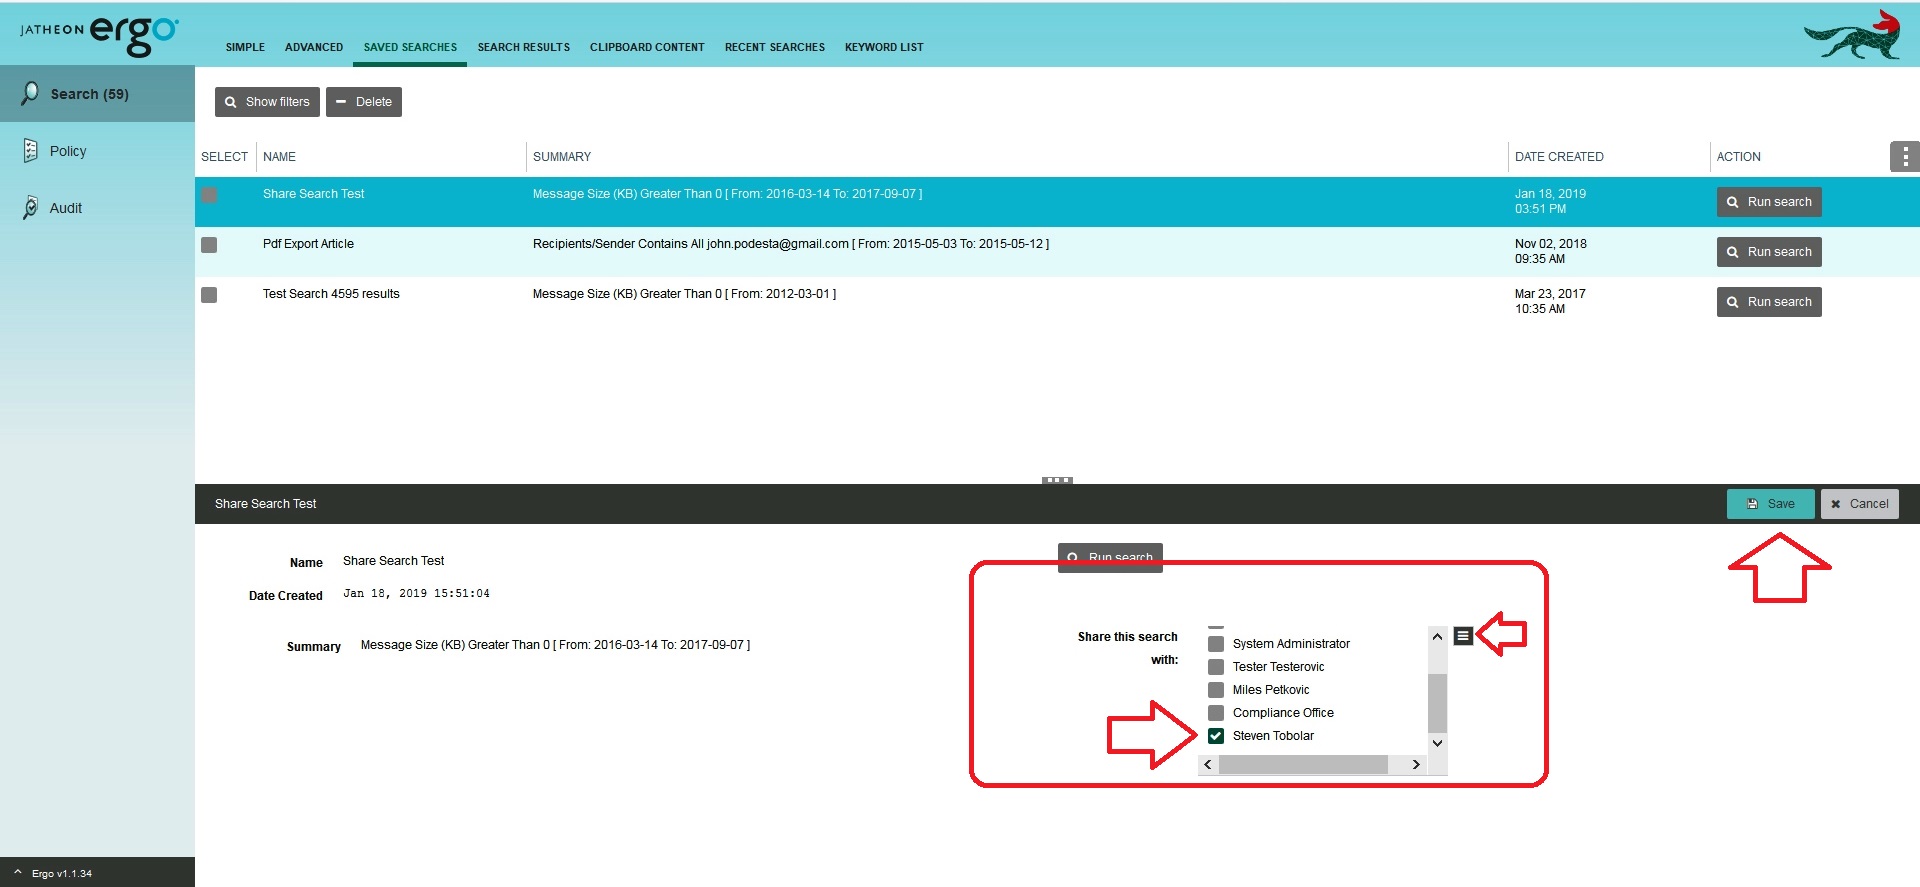Share search with System Administrator
The image size is (1920, 887).
(1216, 644)
